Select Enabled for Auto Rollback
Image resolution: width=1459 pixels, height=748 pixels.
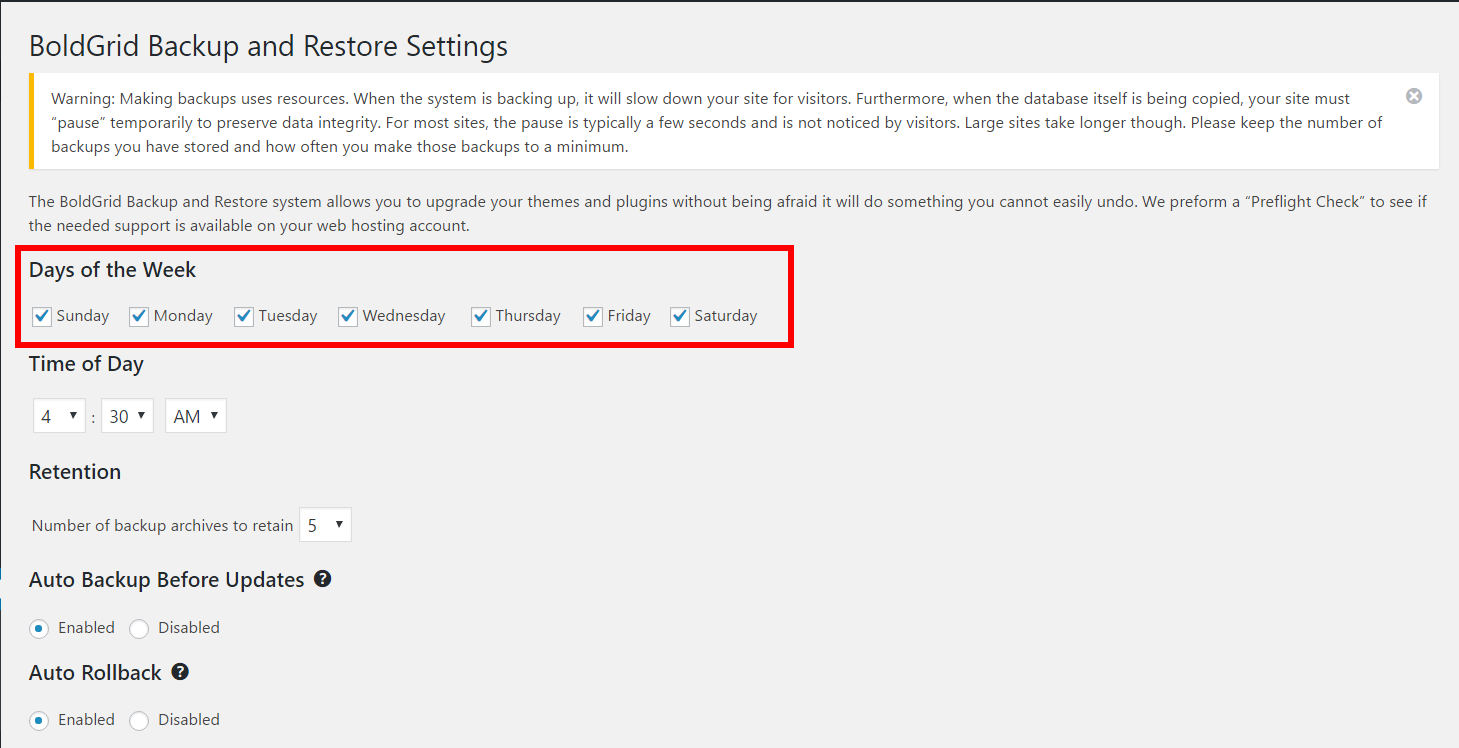point(40,720)
